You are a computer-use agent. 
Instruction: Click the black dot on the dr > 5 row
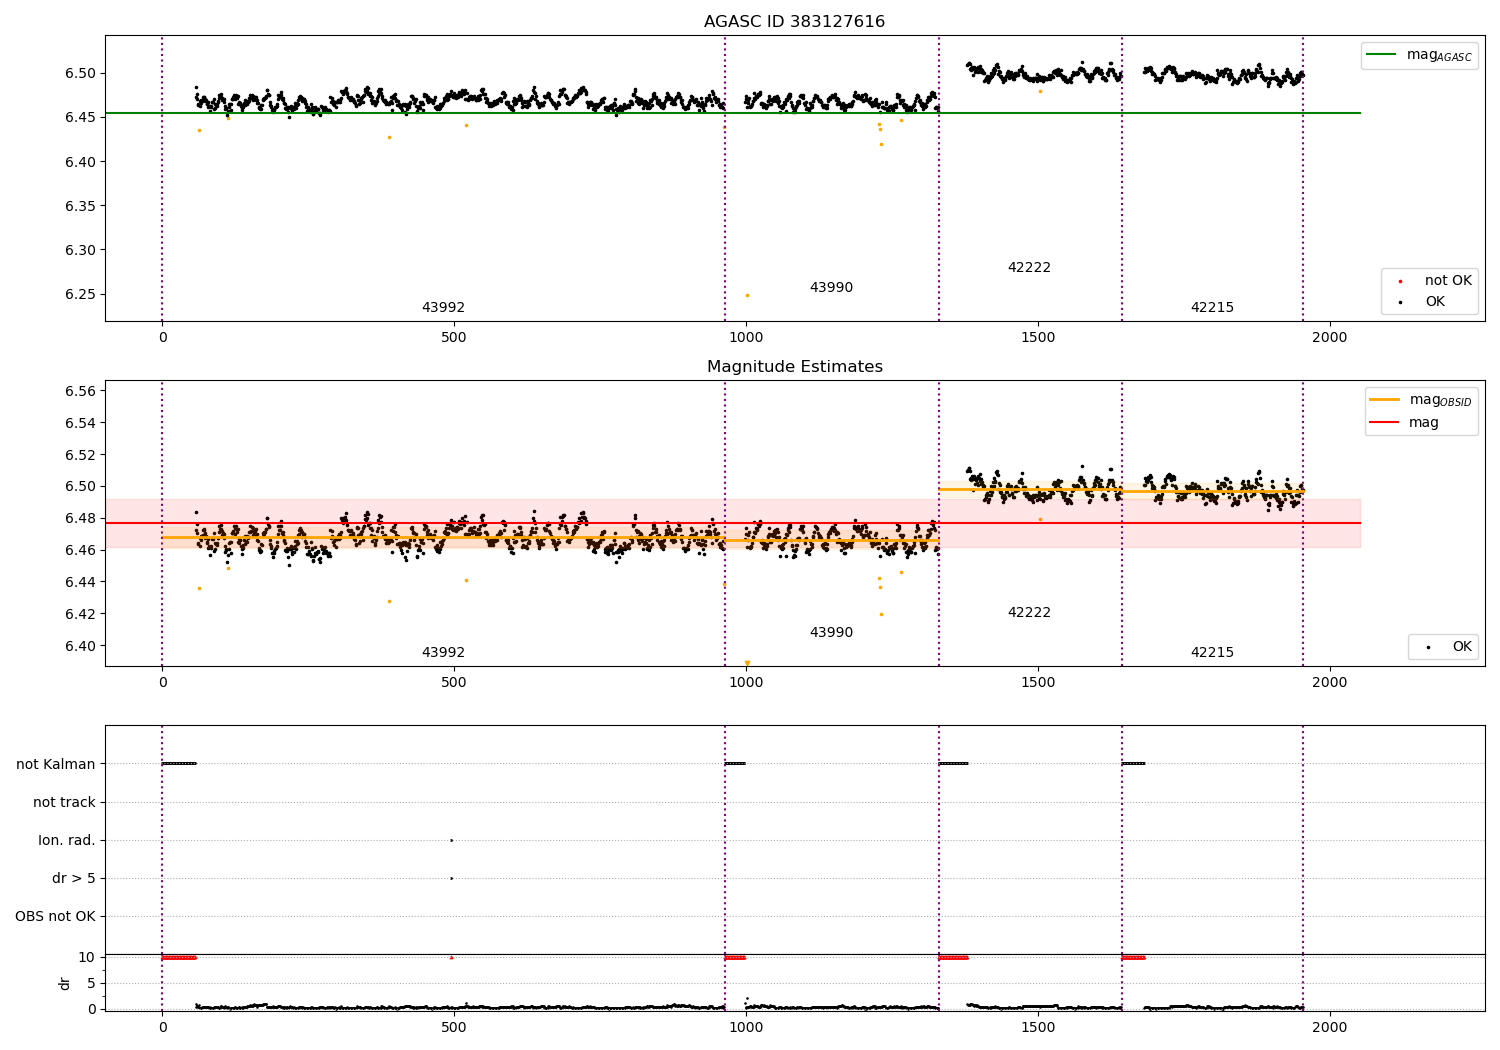[x=451, y=878]
